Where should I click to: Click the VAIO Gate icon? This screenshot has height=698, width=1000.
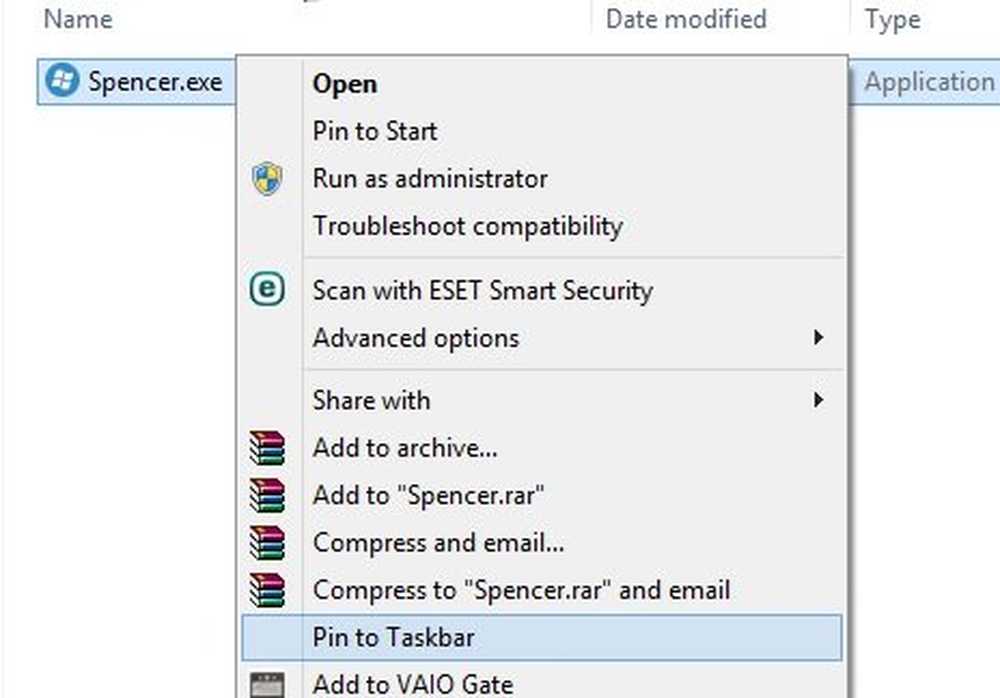267,685
